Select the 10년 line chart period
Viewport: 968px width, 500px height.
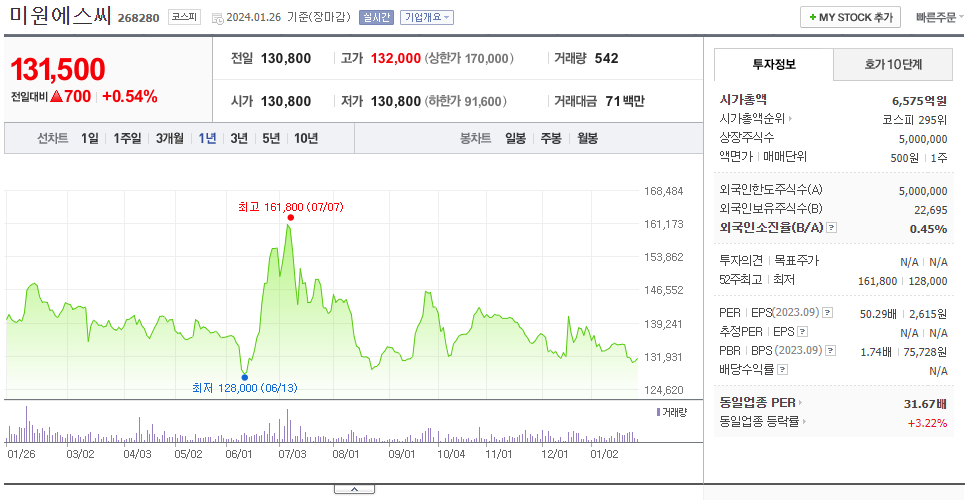pyautogui.click(x=306, y=138)
